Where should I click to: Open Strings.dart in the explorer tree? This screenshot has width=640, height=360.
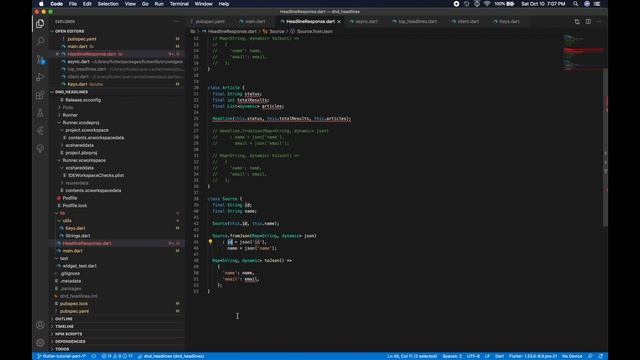click(78, 236)
